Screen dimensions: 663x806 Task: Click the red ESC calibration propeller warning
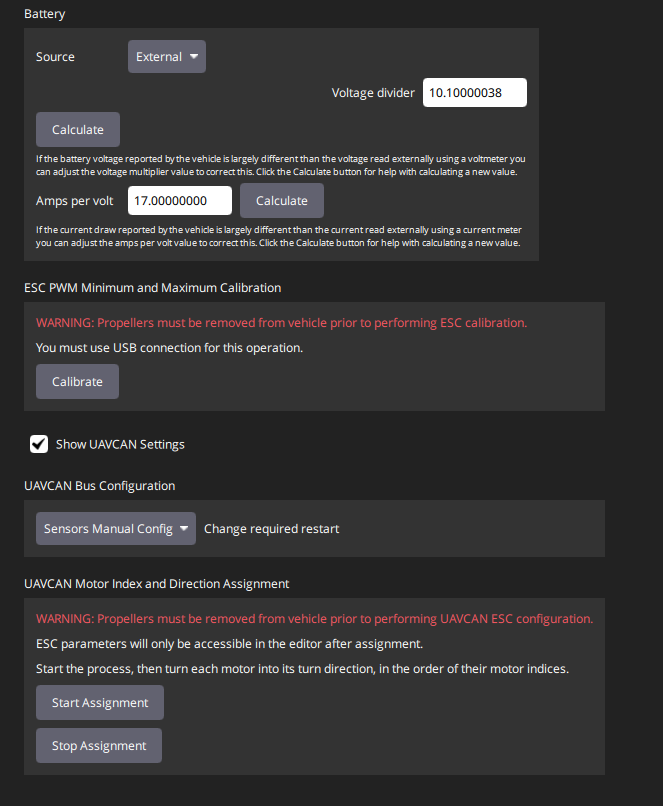pyautogui.click(x=281, y=323)
